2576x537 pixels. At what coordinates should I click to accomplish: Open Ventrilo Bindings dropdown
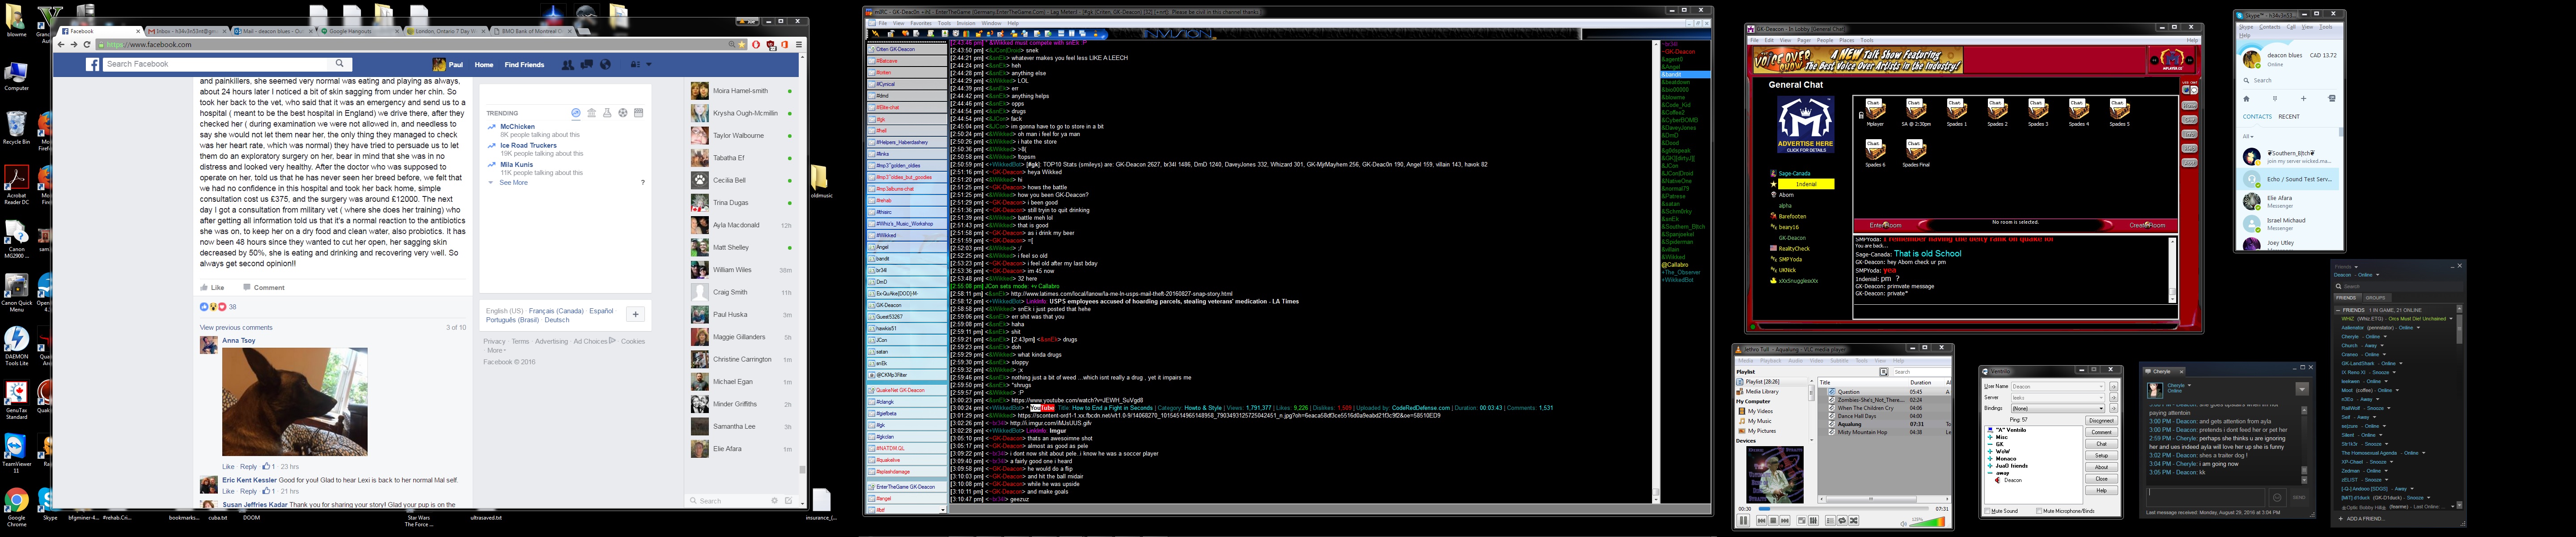[2058, 409]
